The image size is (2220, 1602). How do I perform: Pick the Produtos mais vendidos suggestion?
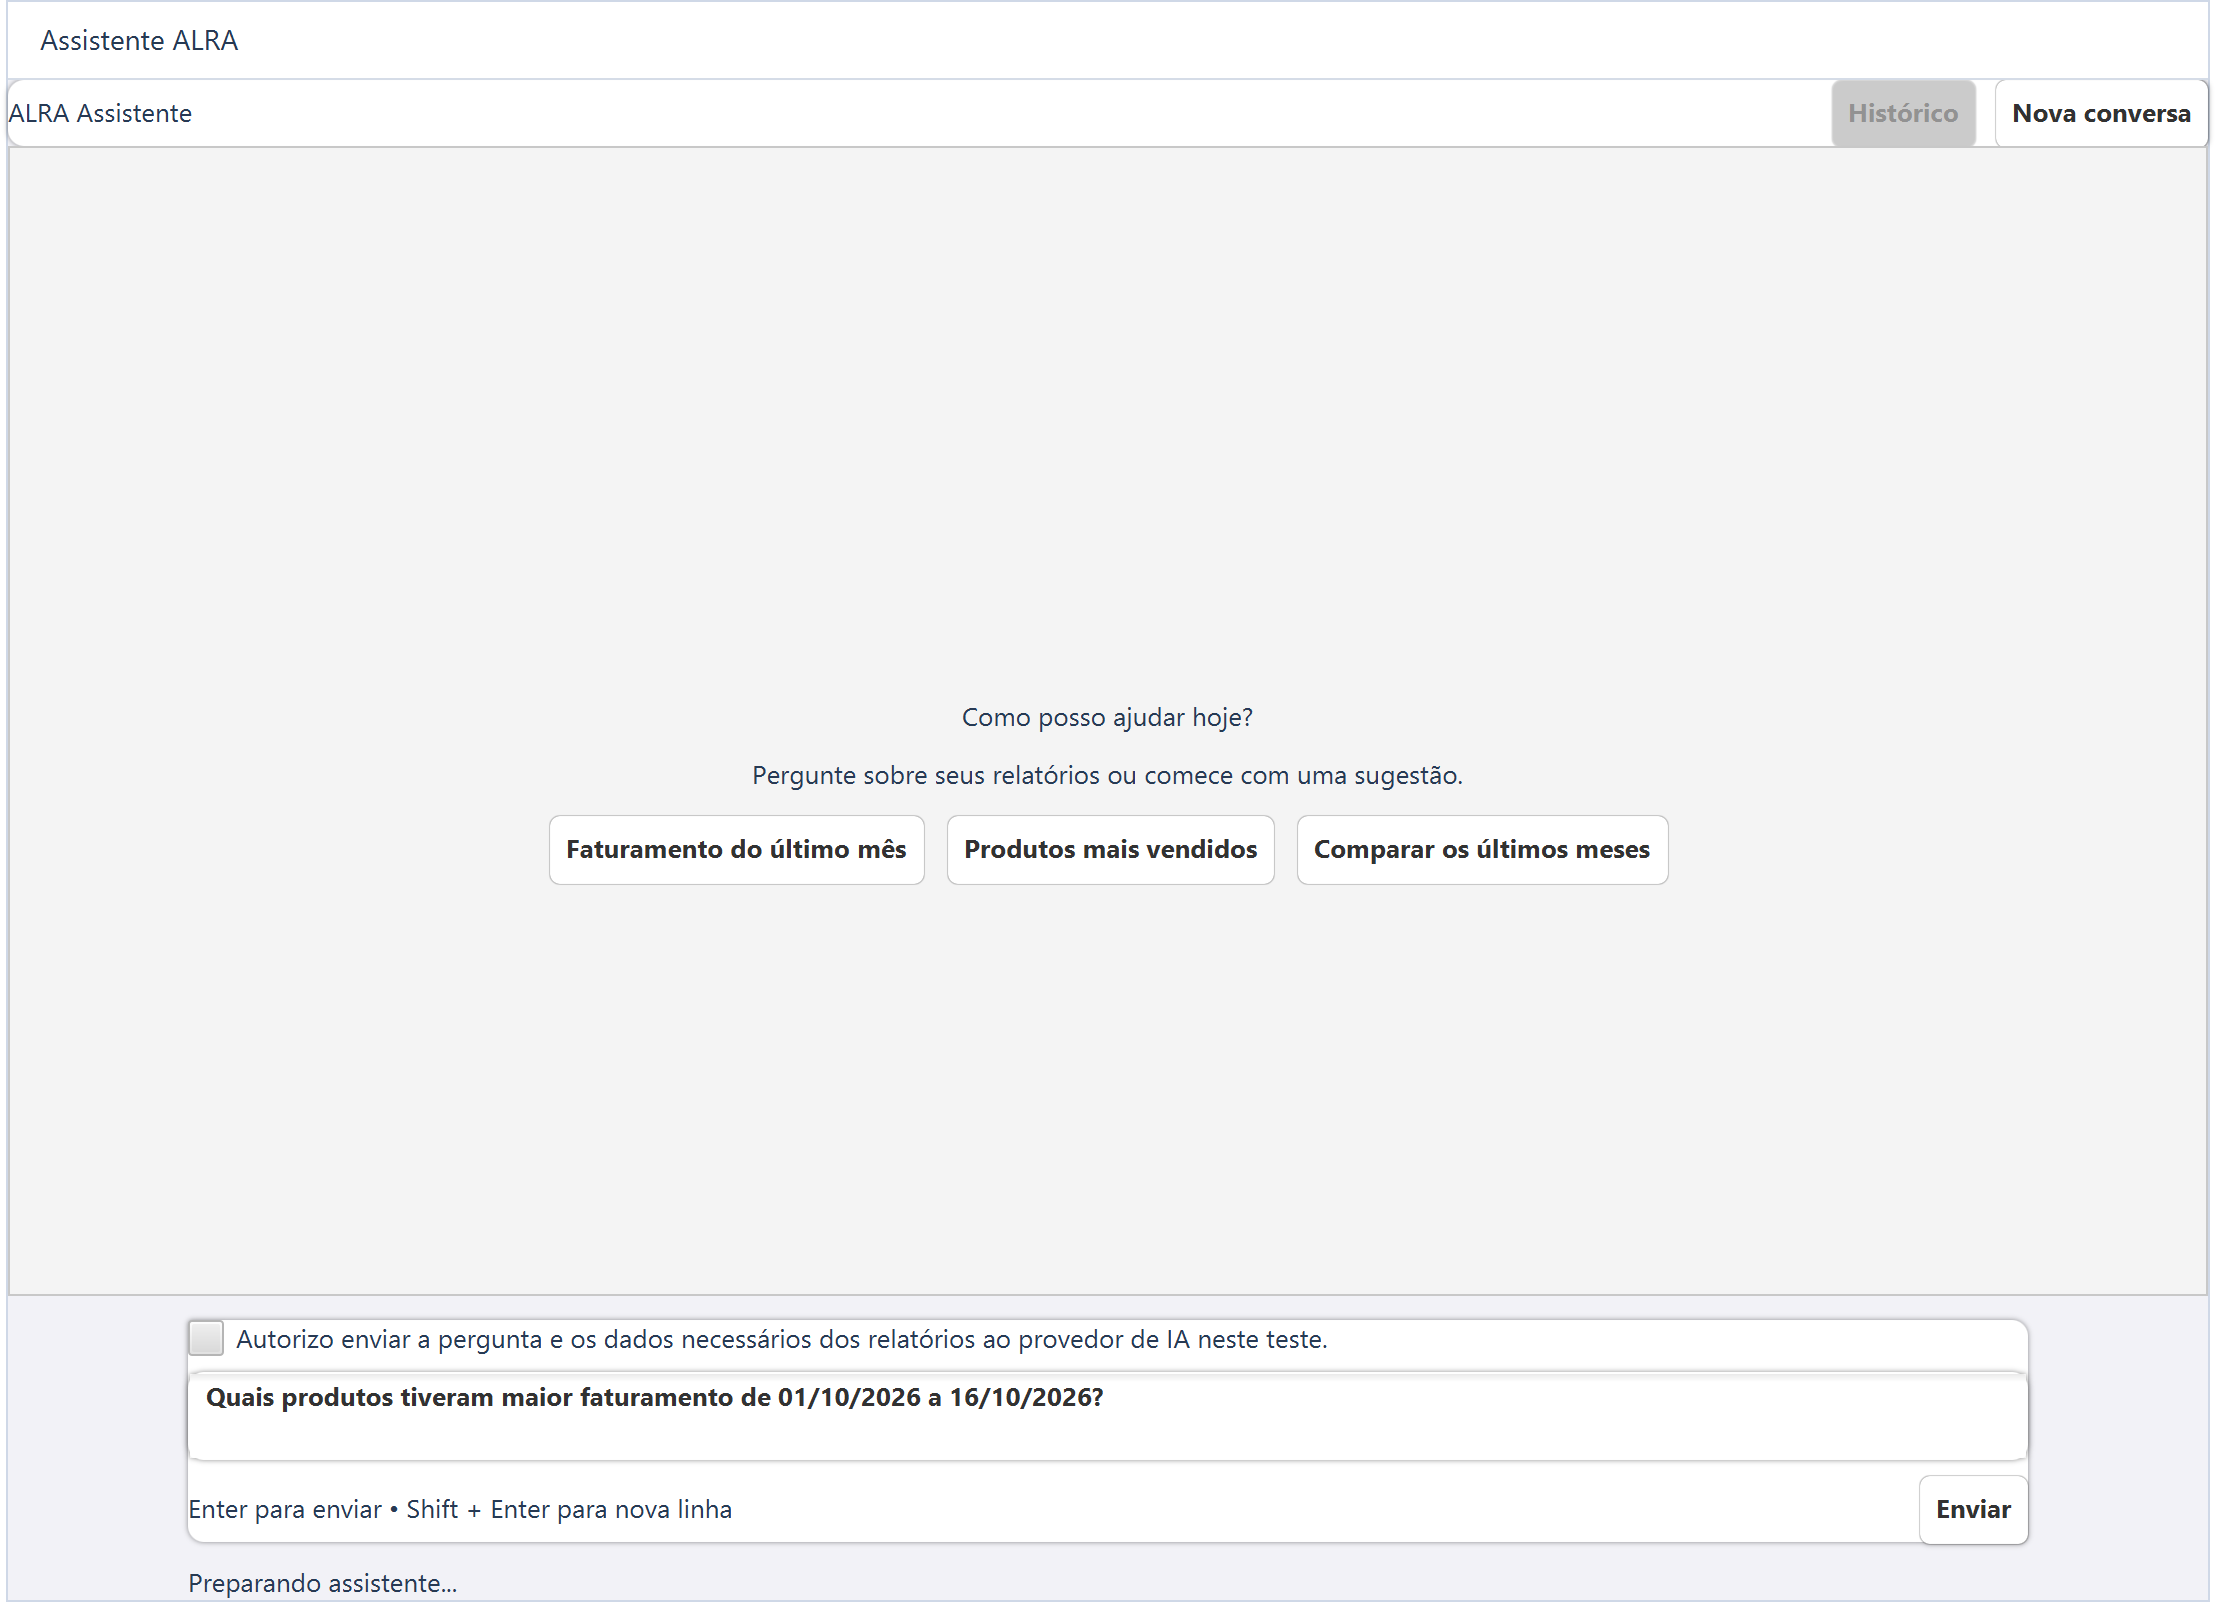(1110, 849)
